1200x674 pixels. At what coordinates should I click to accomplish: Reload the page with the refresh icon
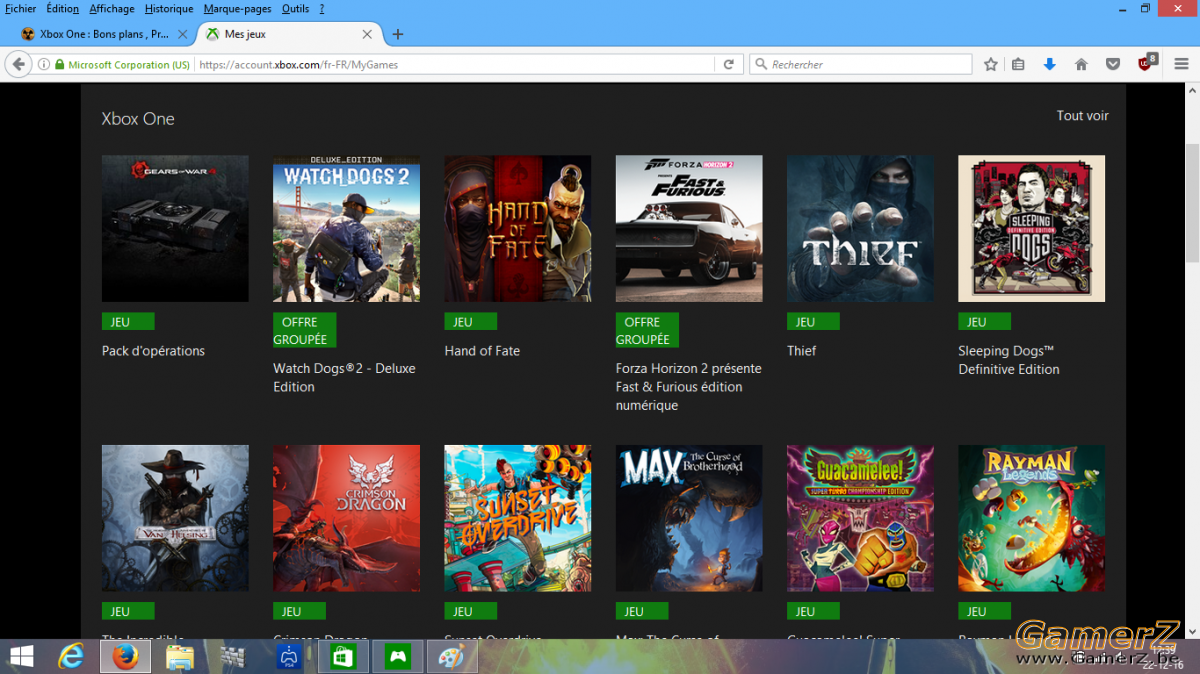click(729, 64)
